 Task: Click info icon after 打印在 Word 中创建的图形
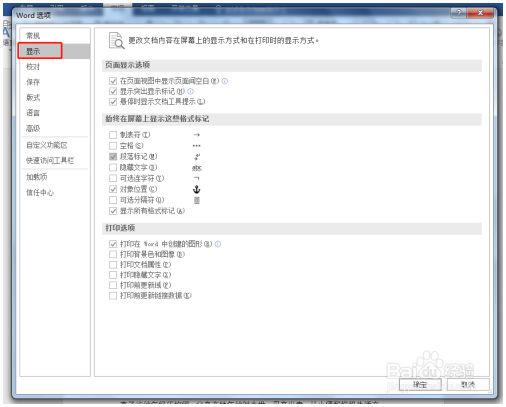[218, 244]
